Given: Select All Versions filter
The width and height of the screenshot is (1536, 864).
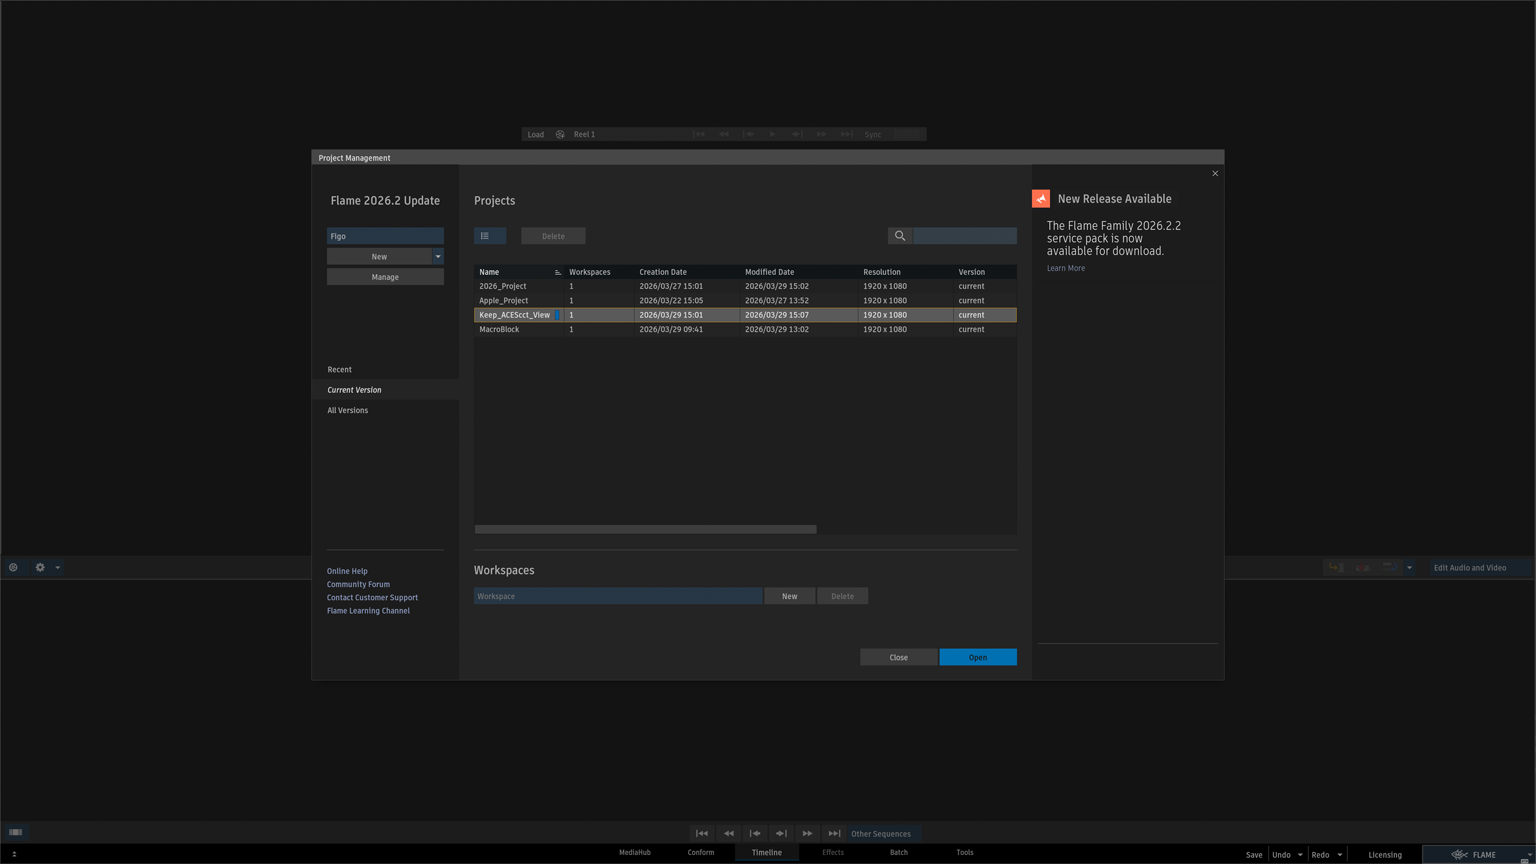Looking at the screenshot, I should tap(348, 410).
